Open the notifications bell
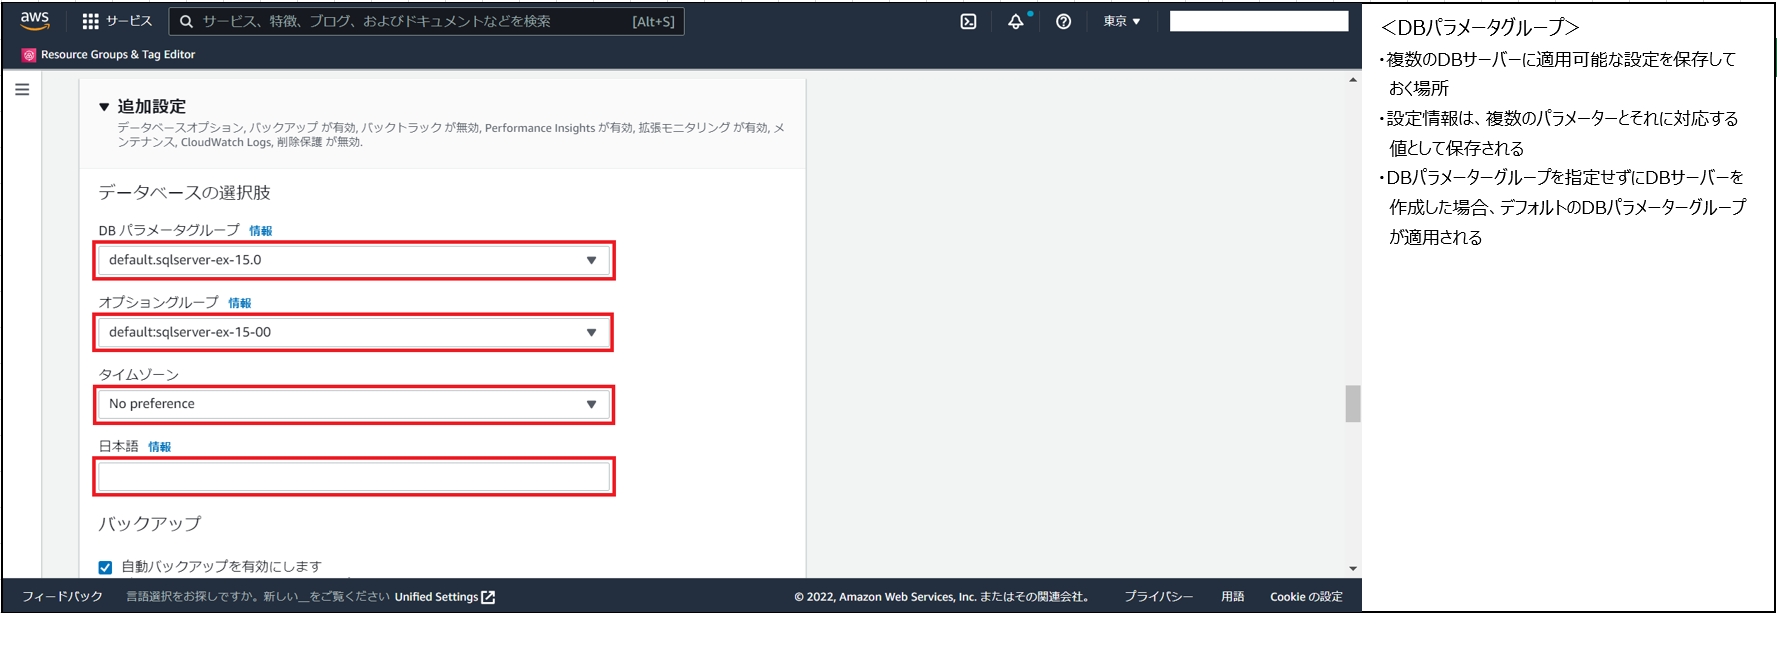This screenshot has width=1777, height=648. [x=1016, y=21]
